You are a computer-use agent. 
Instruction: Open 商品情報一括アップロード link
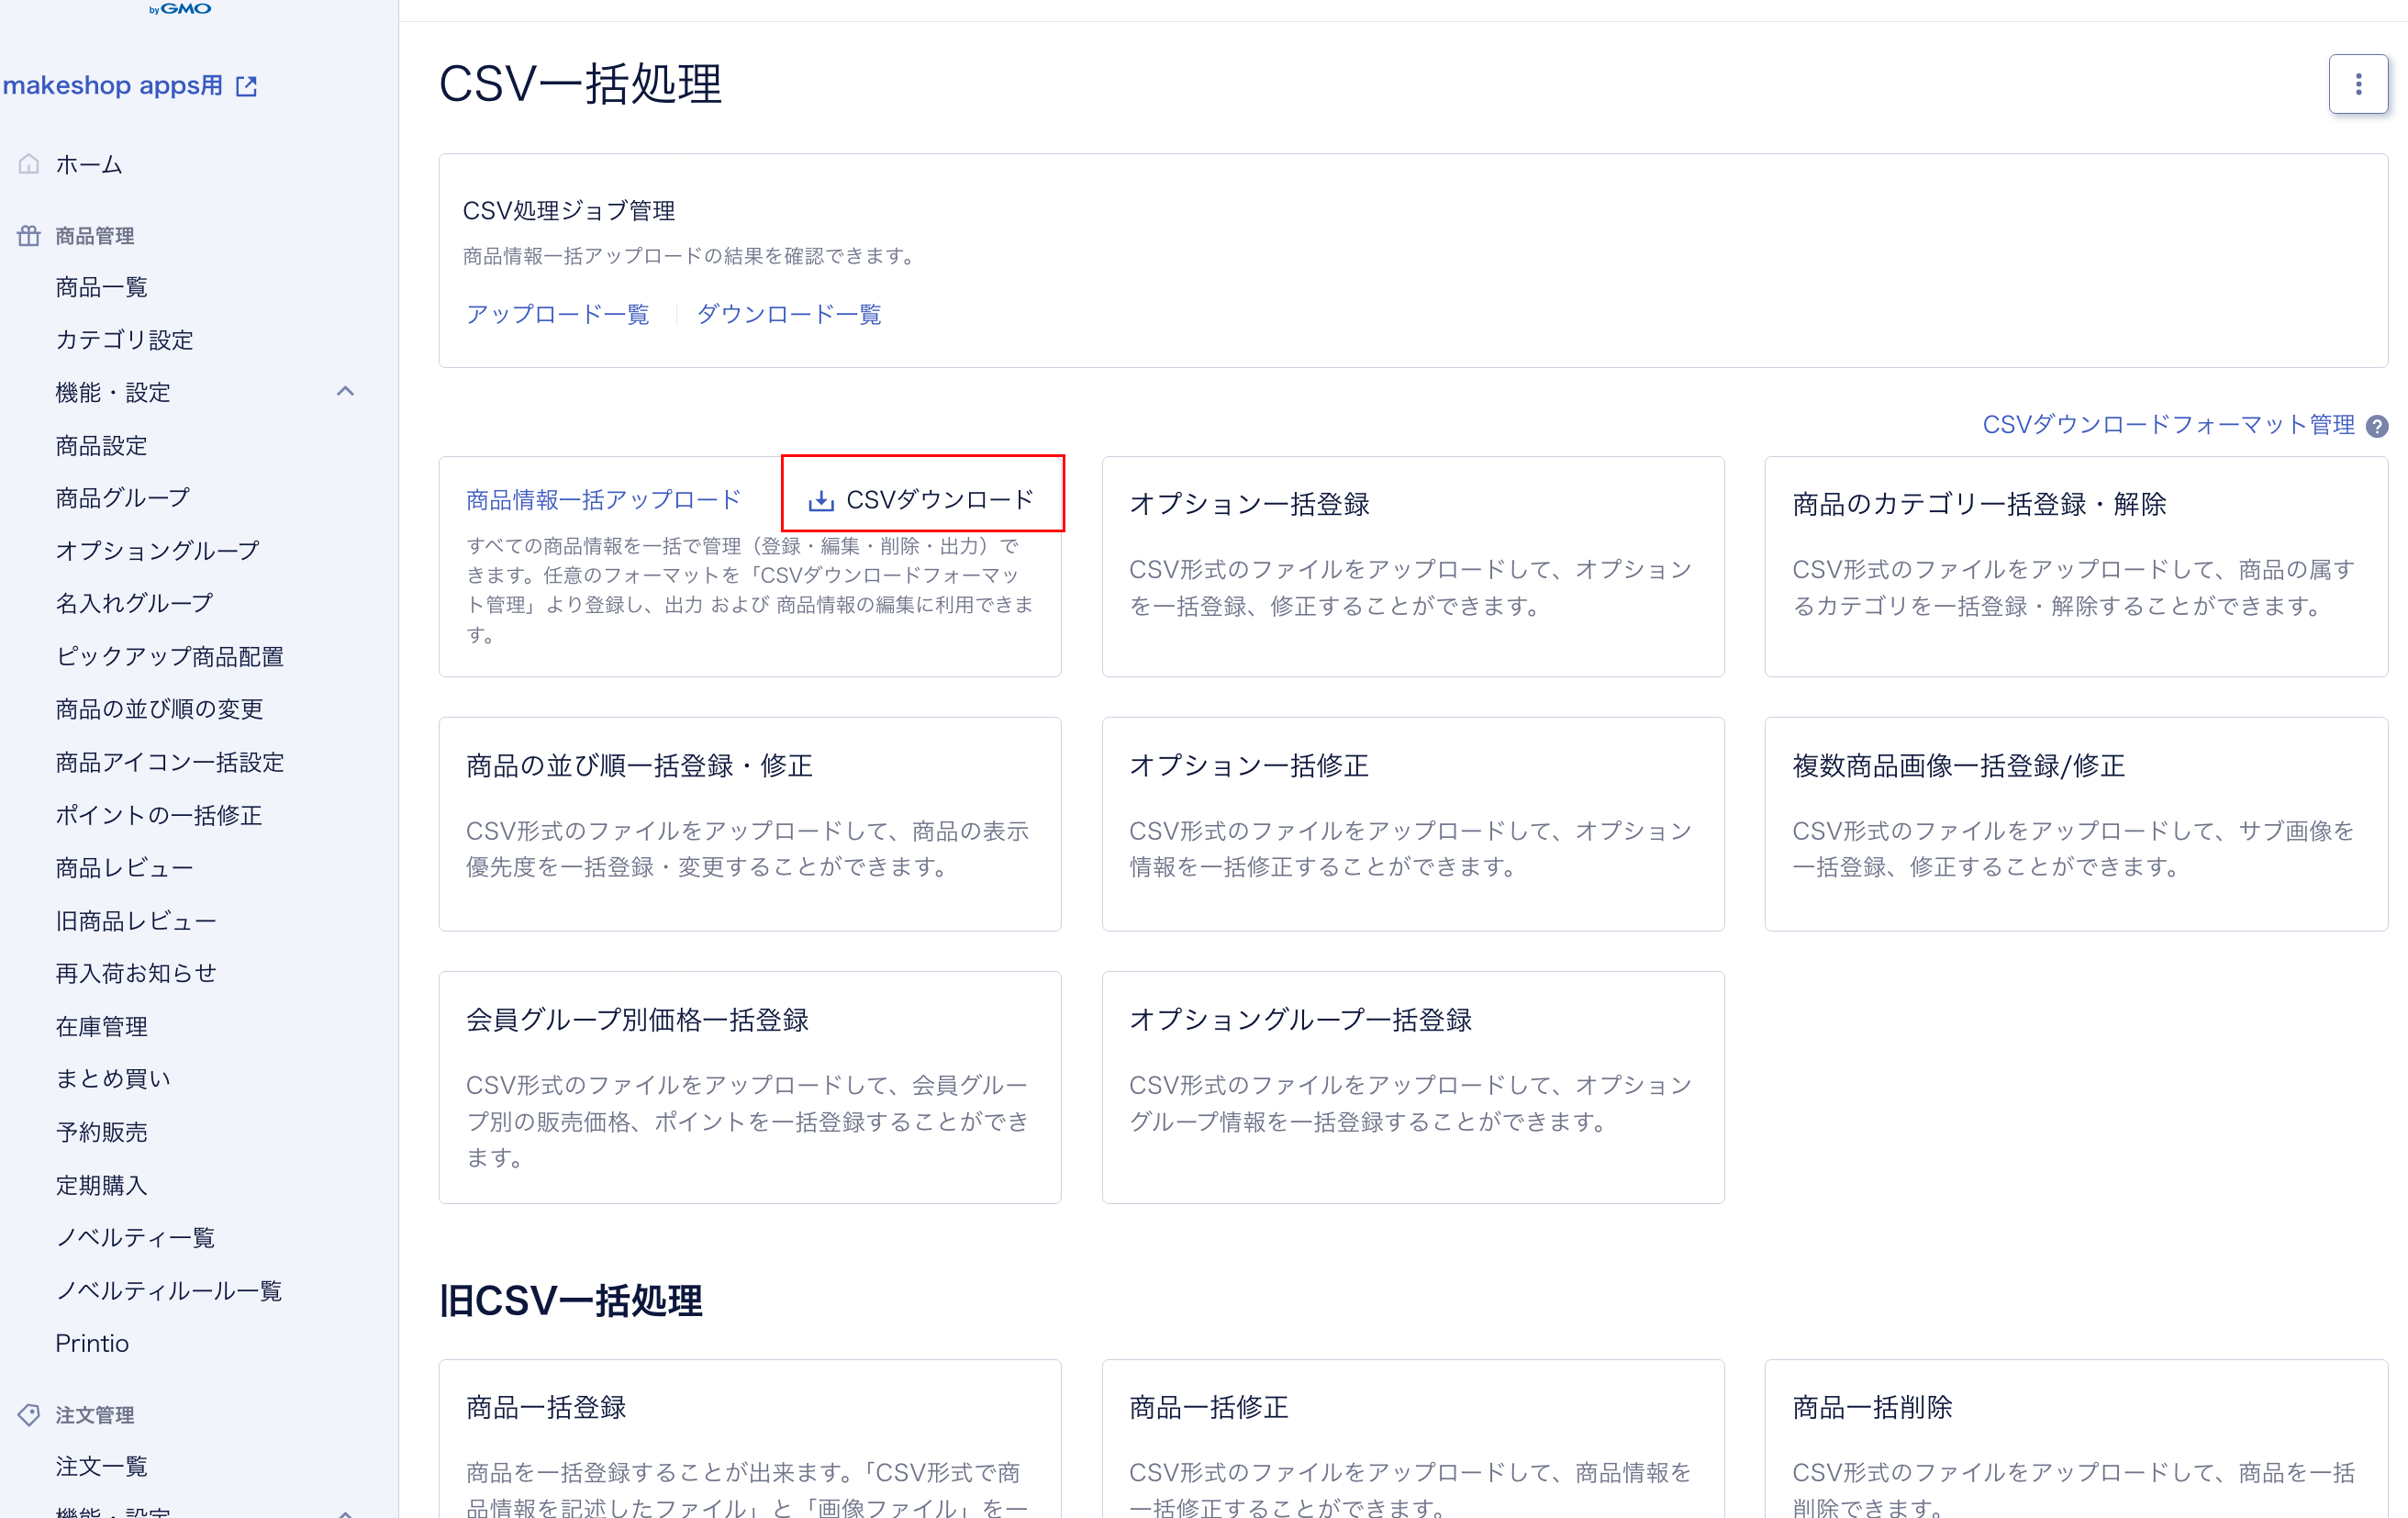pyautogui.click(x=603, y=500)
